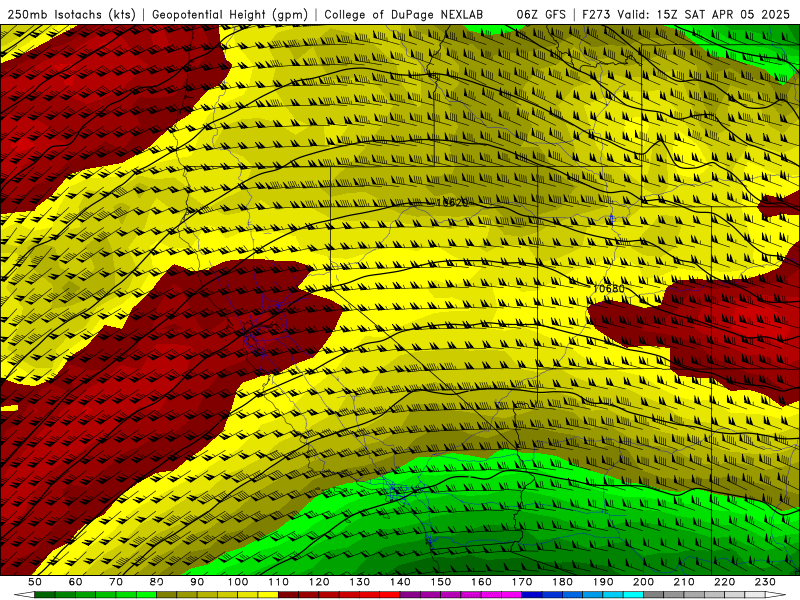Click the 70 value on the scale

pos(116,582)
